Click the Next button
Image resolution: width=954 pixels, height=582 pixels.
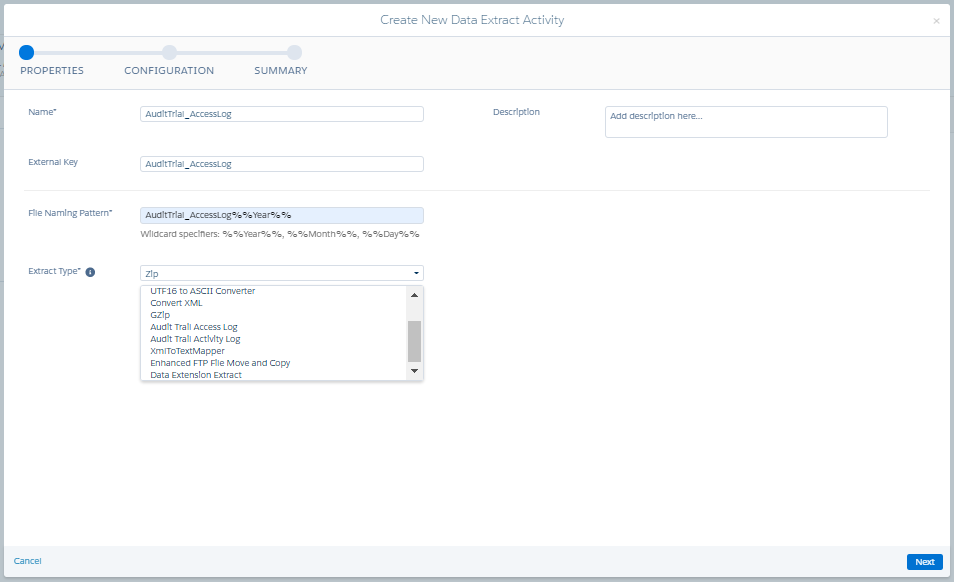[x=924, y=562]
